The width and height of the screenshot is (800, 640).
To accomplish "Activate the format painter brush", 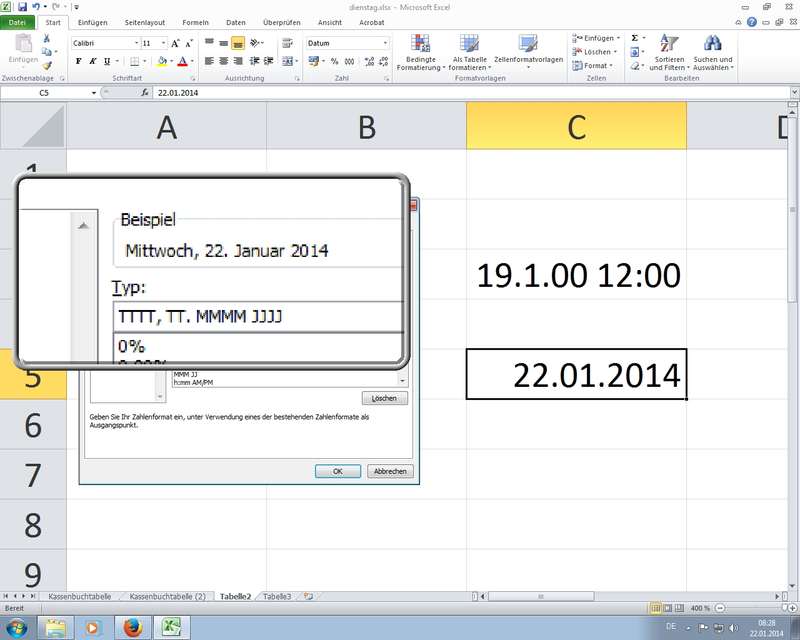I will 47,65.
